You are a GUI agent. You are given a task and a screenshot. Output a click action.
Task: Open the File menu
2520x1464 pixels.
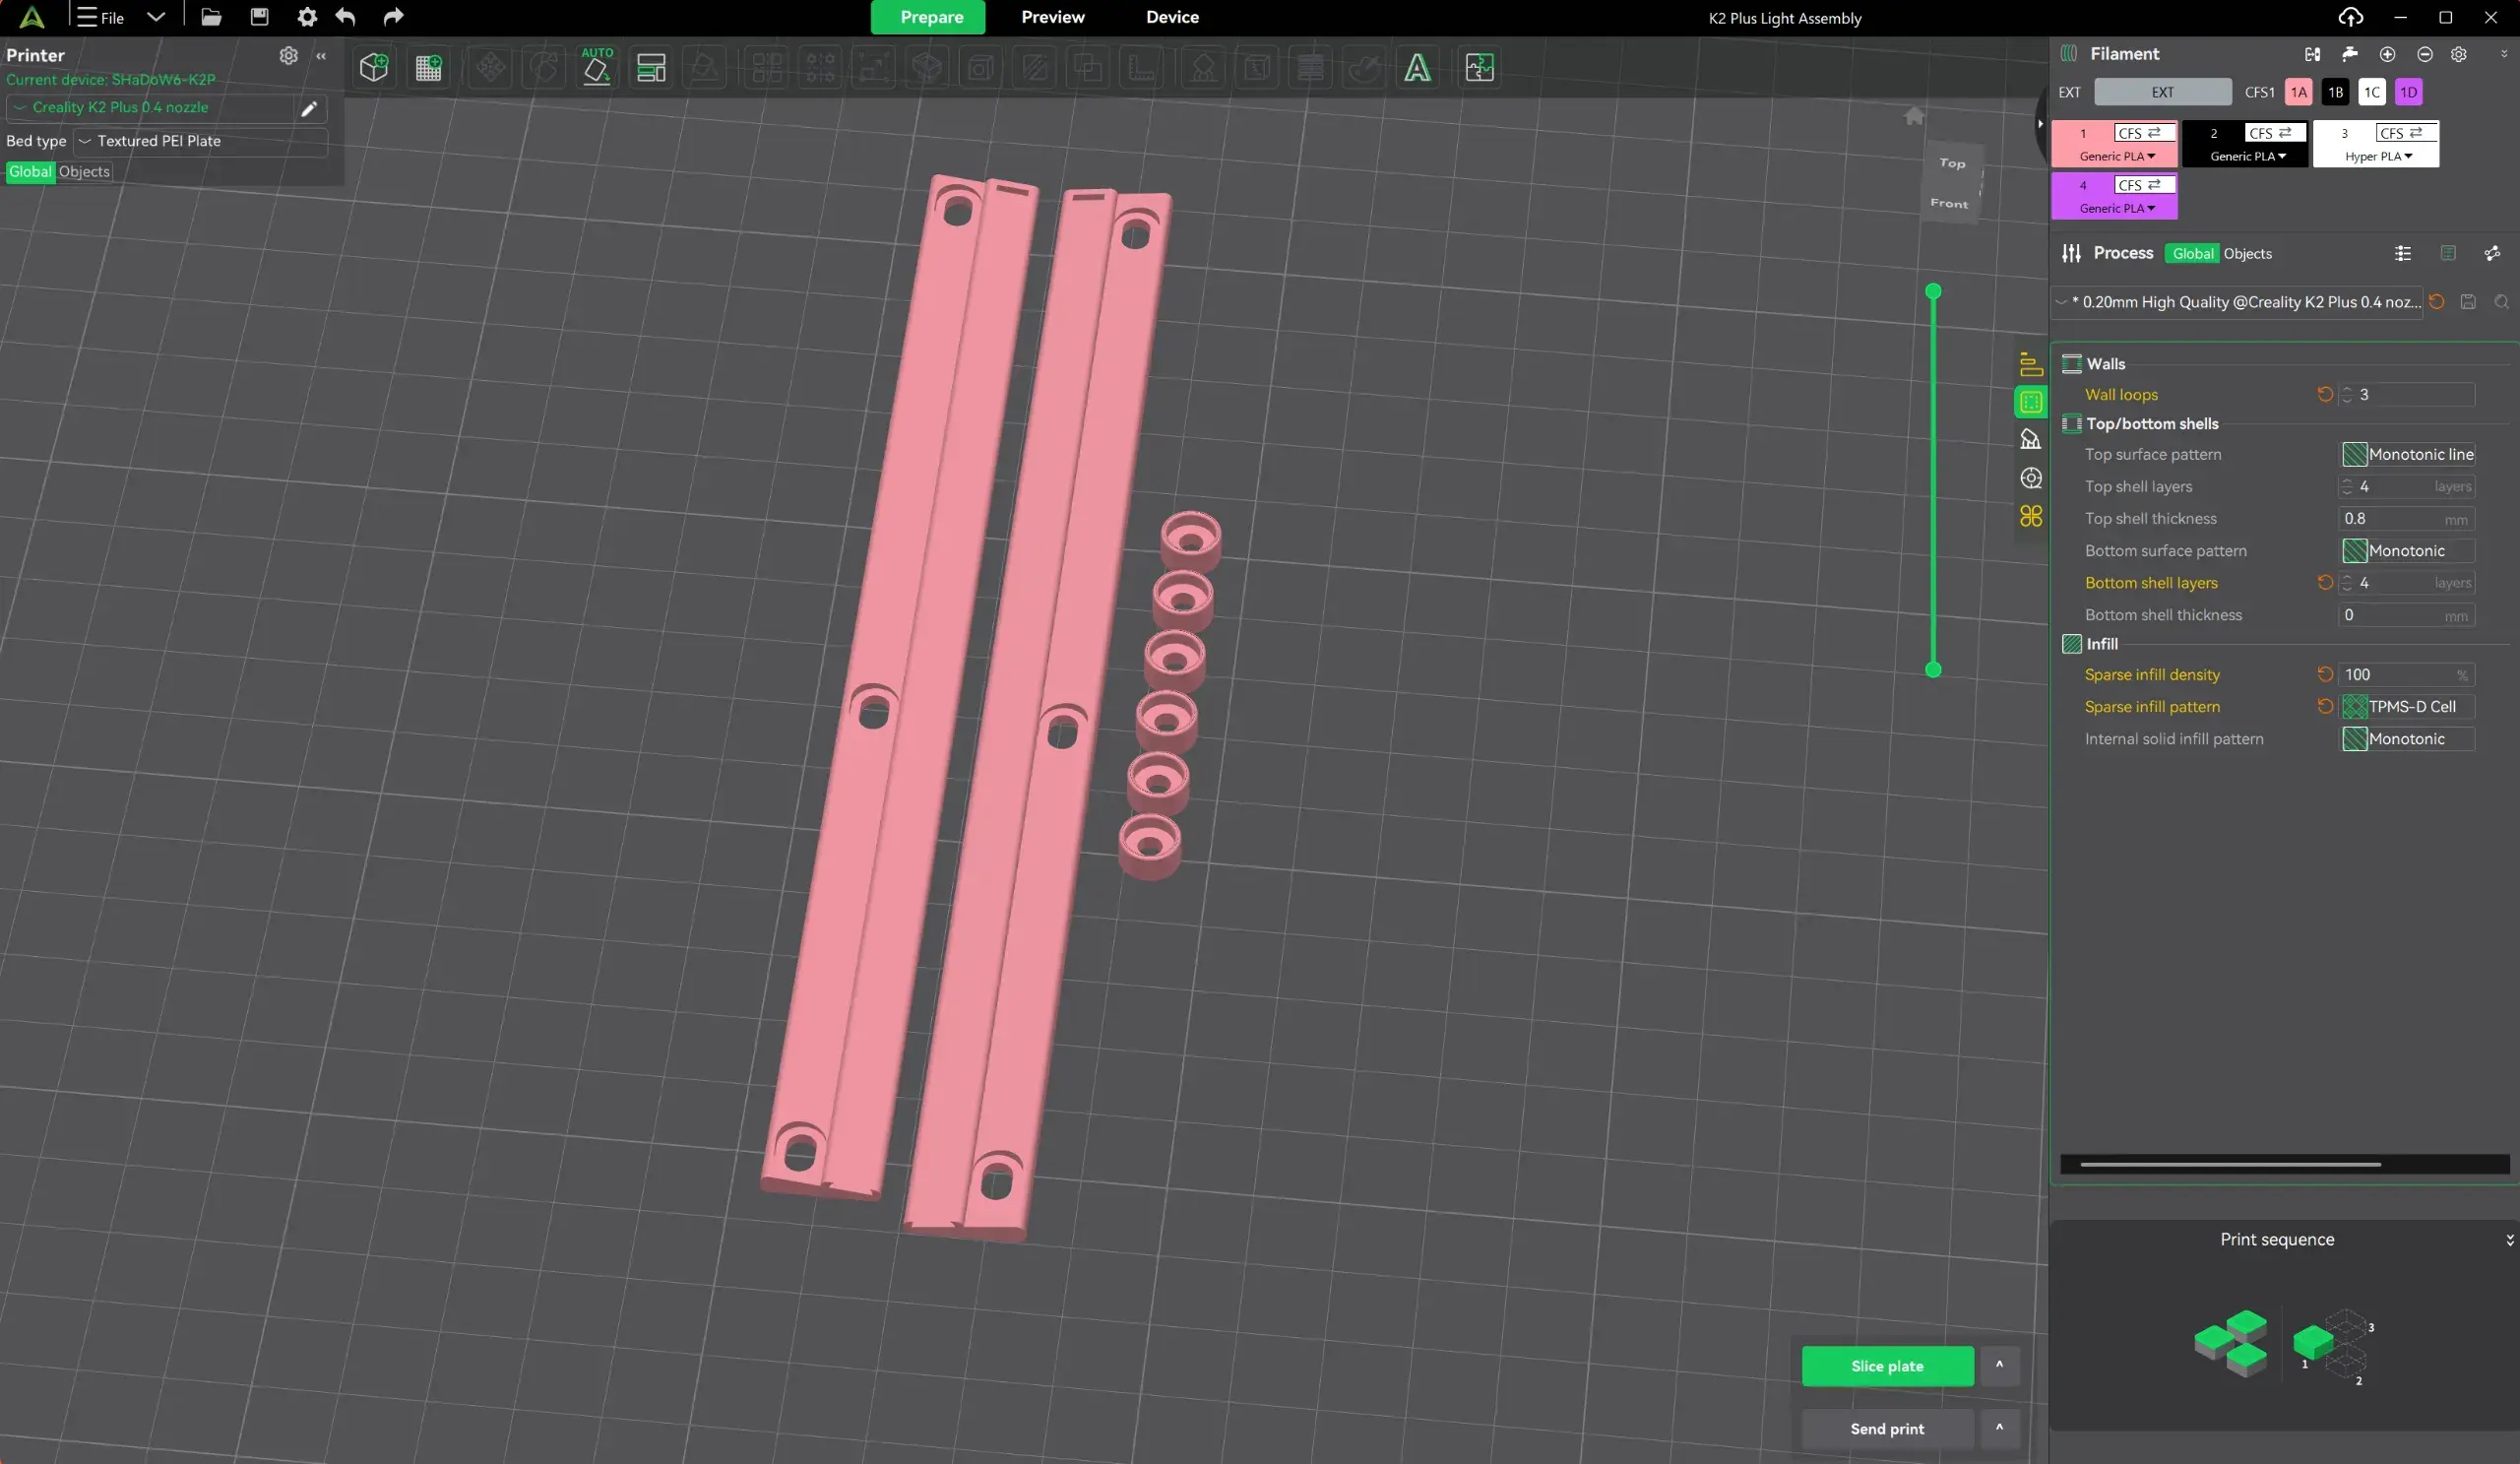point(100,17)
